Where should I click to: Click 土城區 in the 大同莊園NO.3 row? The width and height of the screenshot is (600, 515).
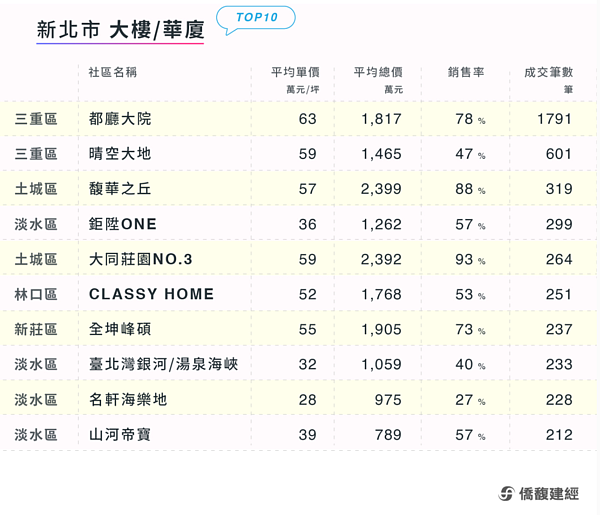pos(36,259)
